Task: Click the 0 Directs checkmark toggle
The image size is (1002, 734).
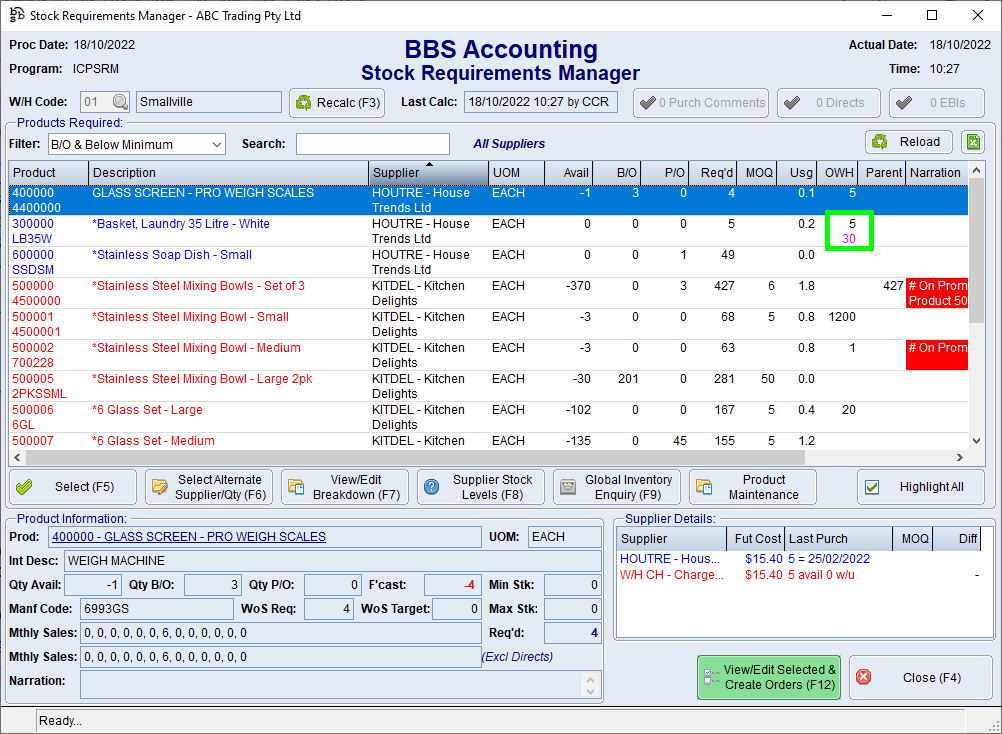Action: point(793,101)
